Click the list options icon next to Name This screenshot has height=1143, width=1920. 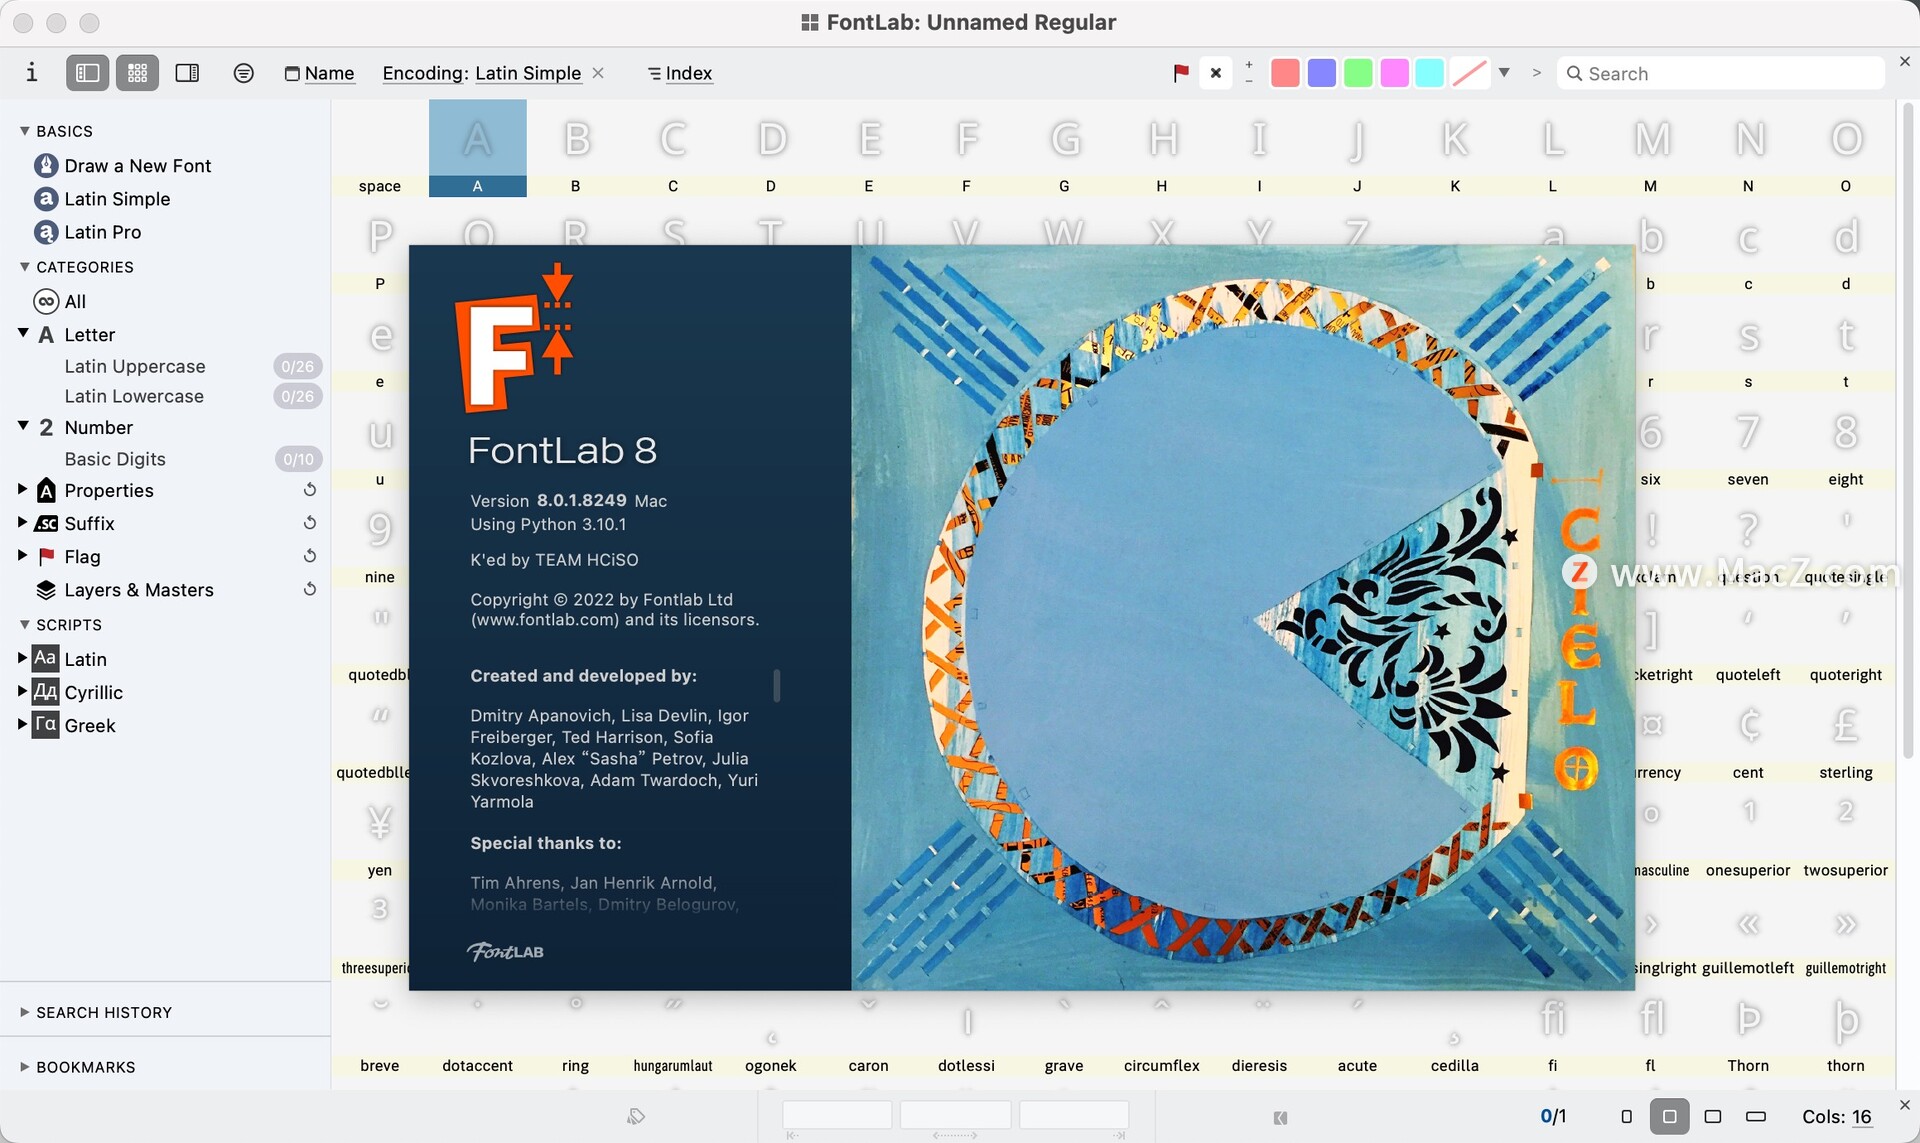pyautogui.click(x=243, y=72)
